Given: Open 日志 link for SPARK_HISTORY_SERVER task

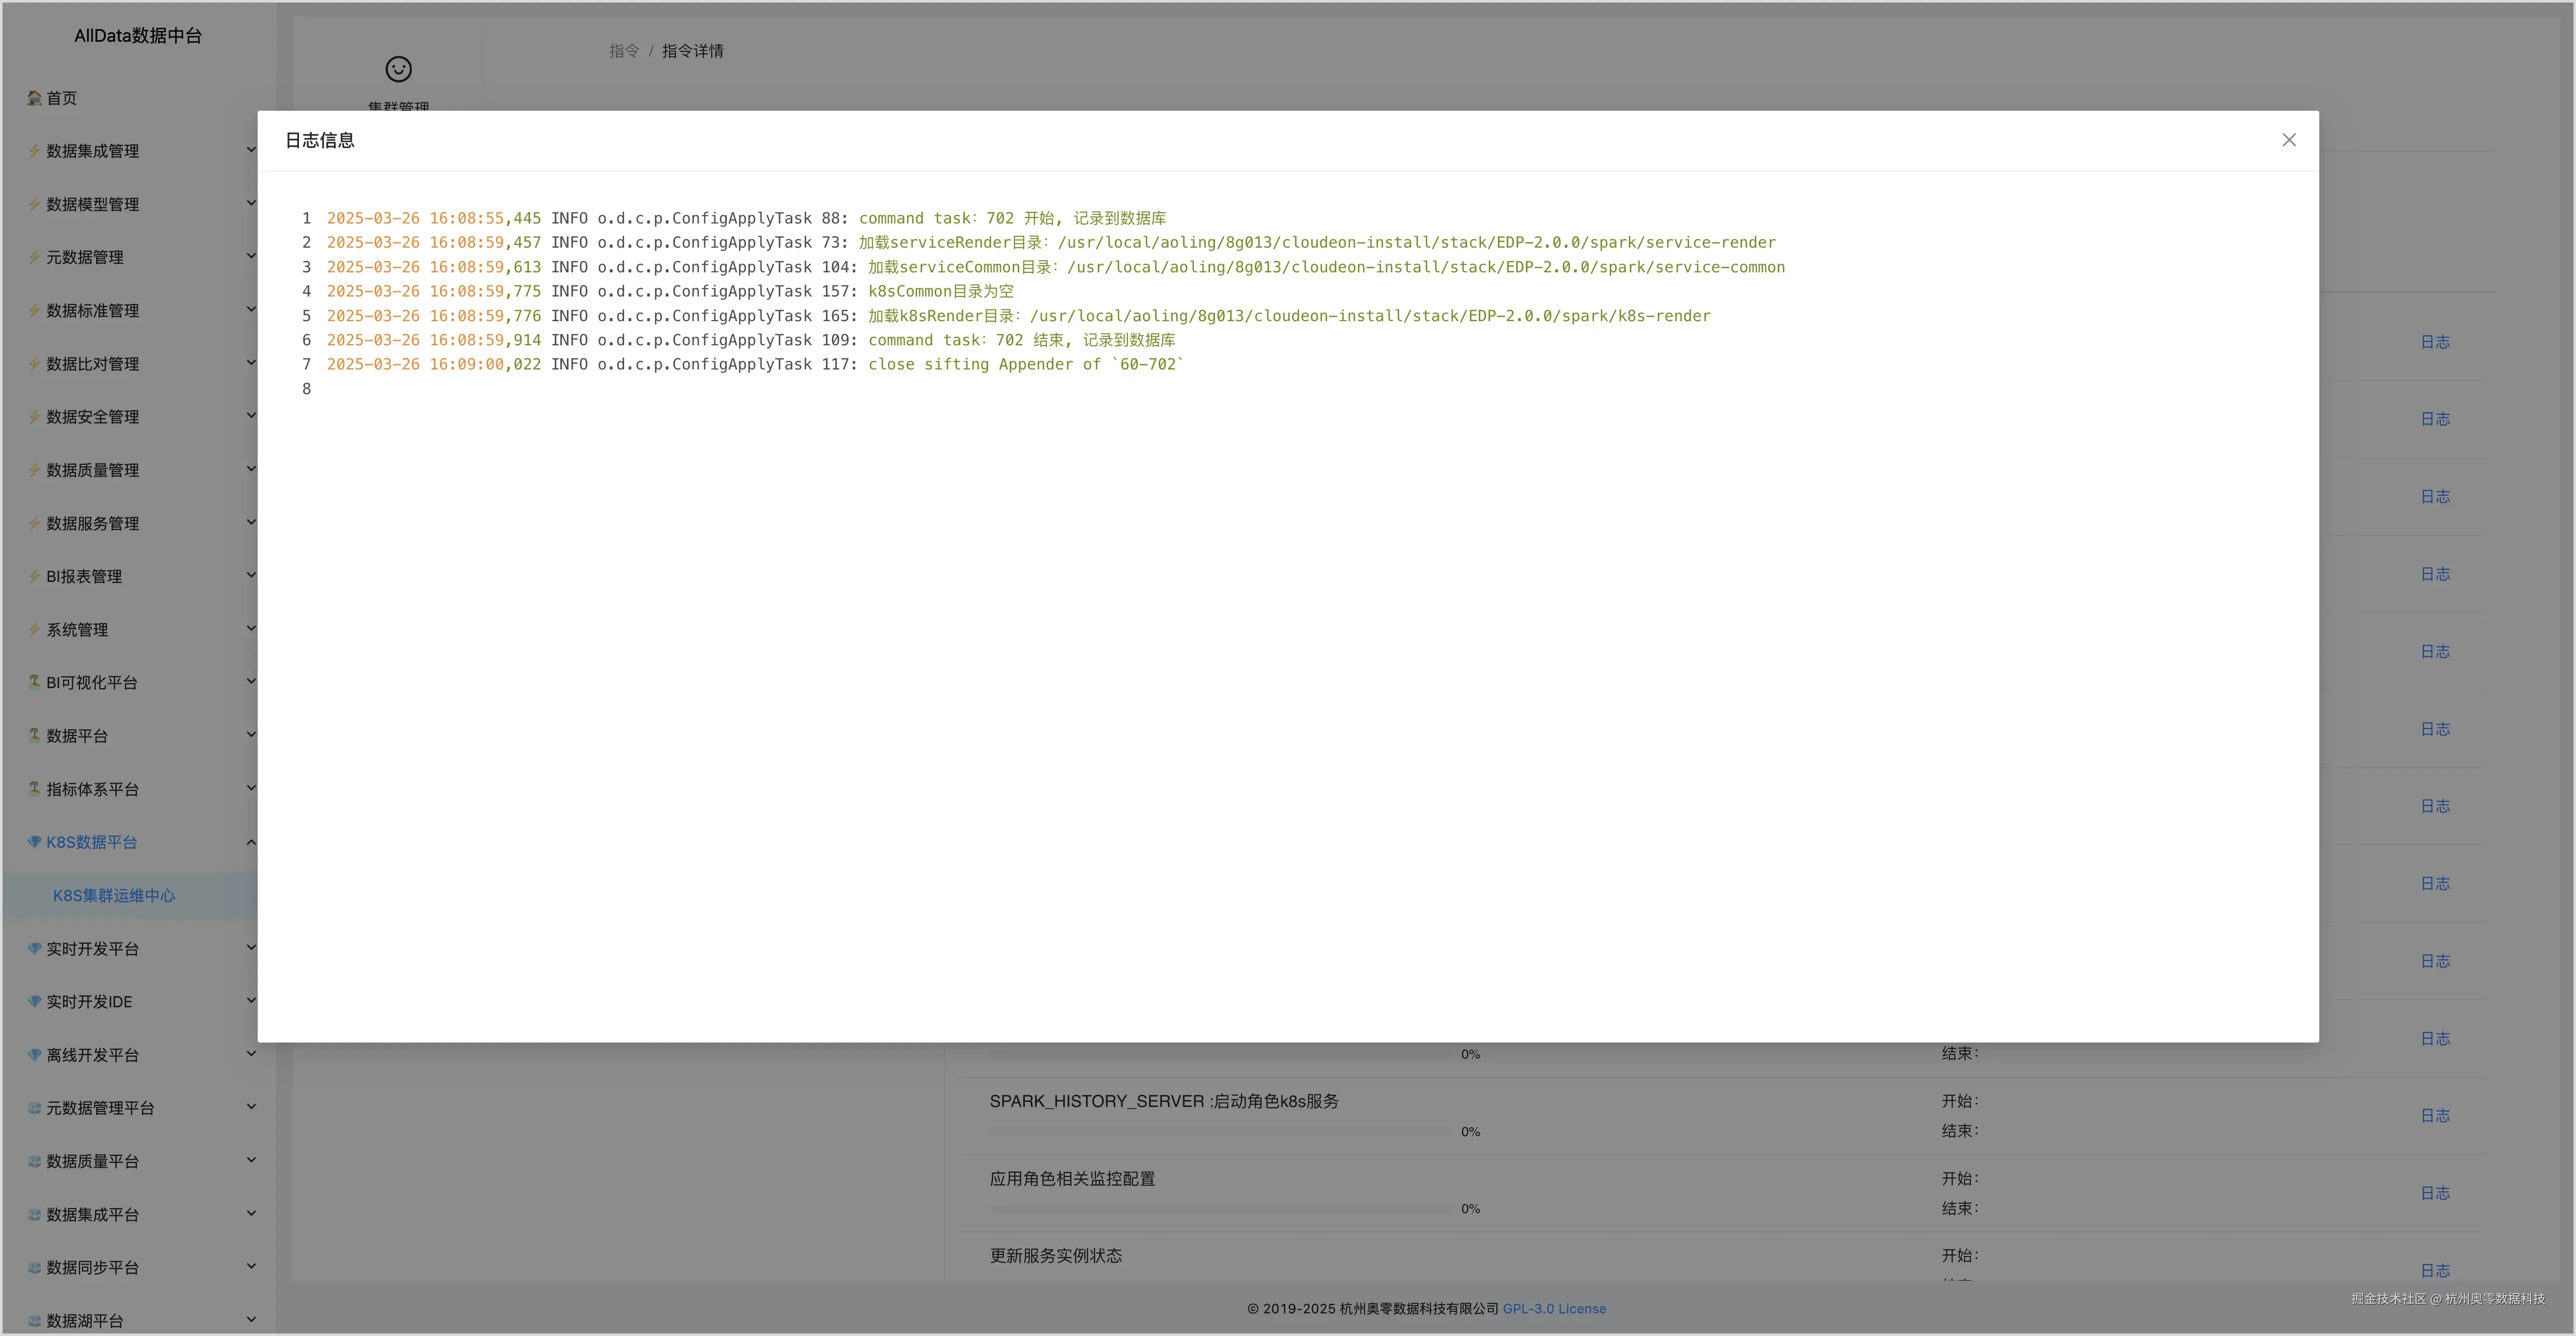Looking at the screenshot, I should coord(2434,1116).
